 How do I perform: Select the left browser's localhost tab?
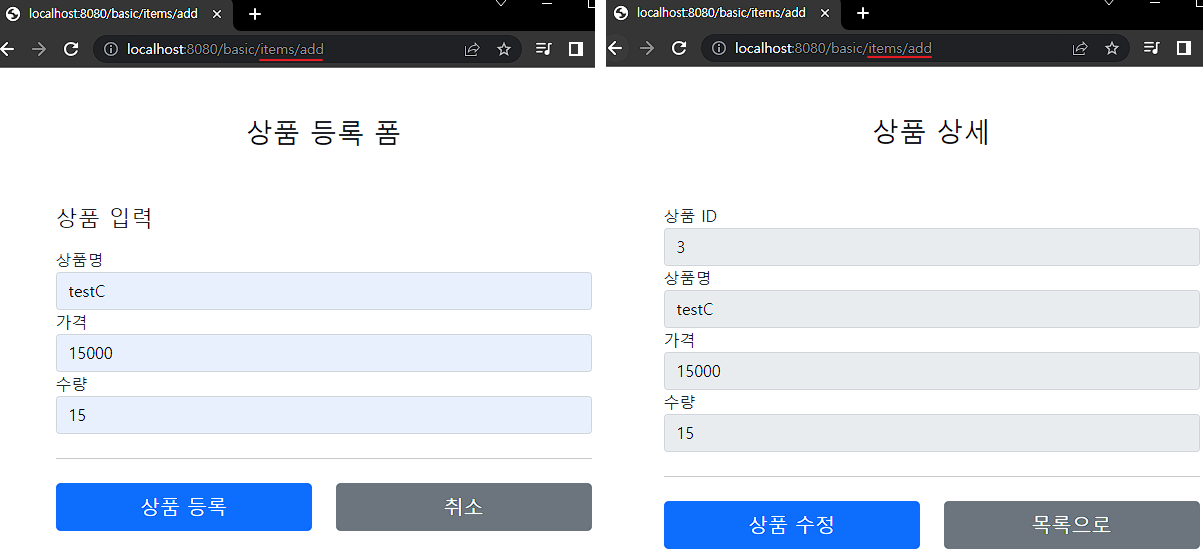click(115, 14)
